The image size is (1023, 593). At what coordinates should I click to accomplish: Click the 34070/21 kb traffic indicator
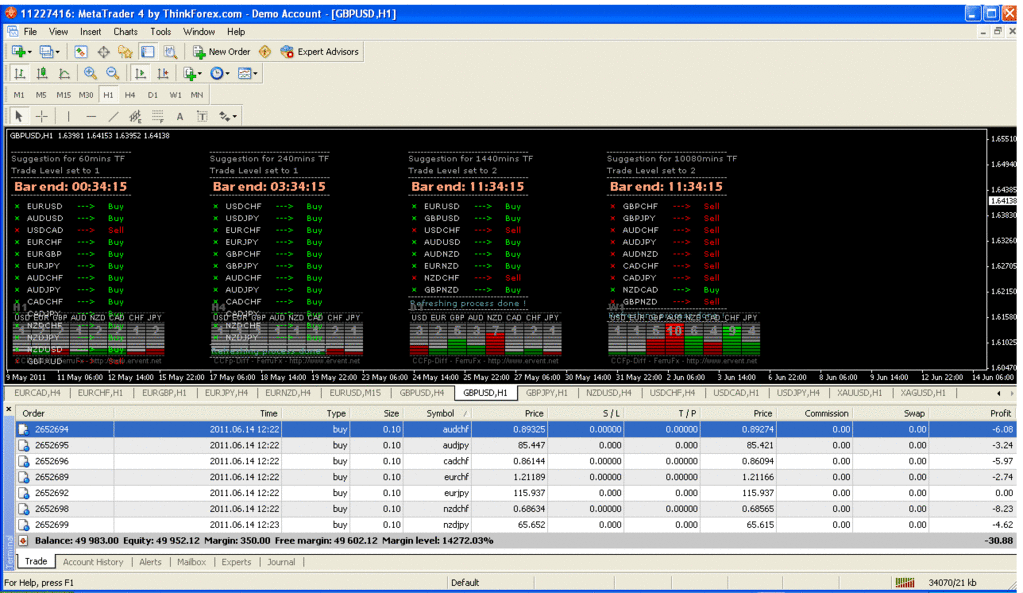point(952,583)
